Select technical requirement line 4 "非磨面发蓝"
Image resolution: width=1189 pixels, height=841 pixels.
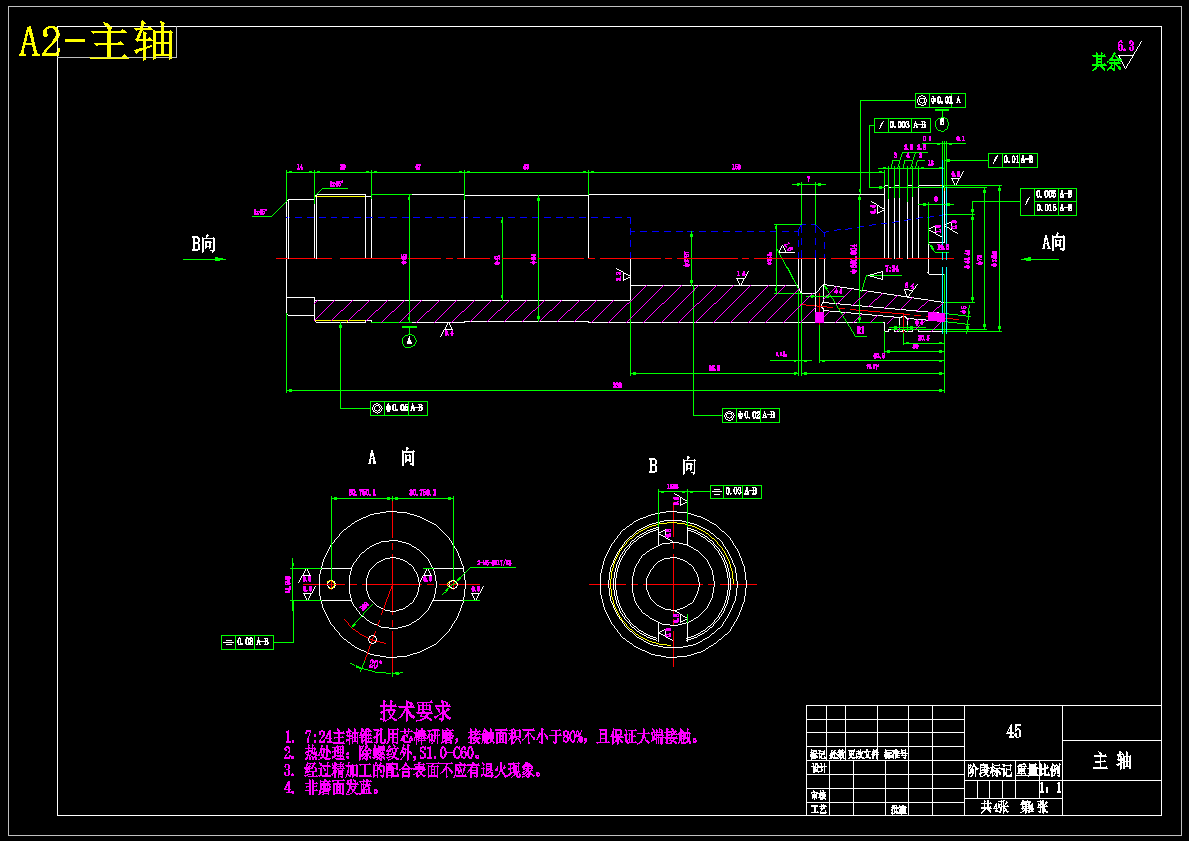point(332,788)
